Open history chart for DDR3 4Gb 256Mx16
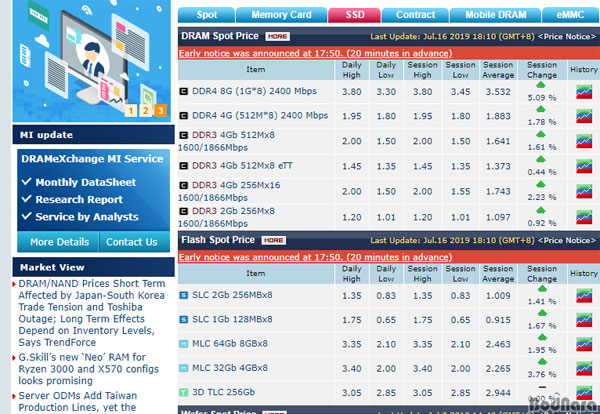The image size is (600, 414). [x=584, y=191]
